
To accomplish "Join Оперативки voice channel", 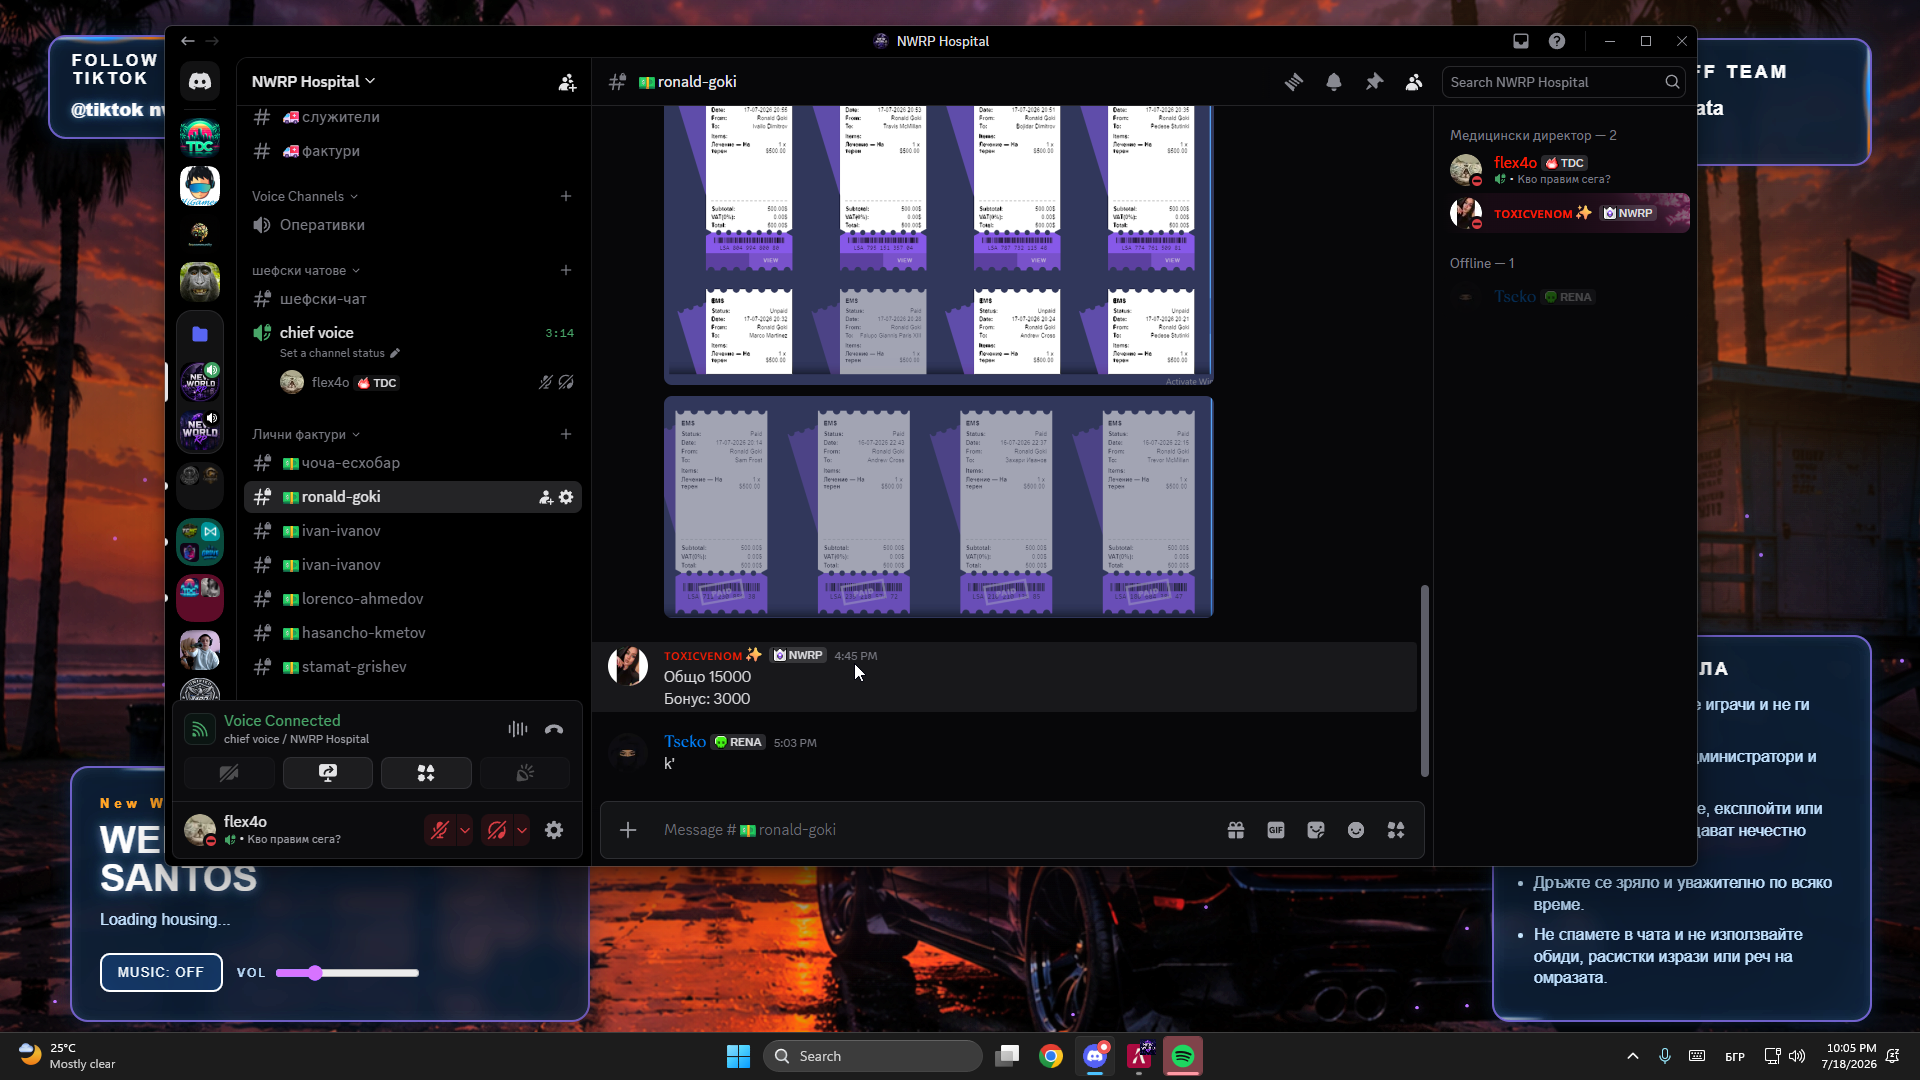I will (412, 225).
